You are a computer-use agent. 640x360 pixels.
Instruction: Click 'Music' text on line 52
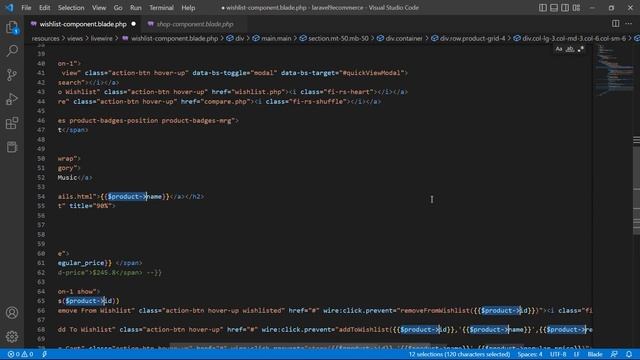point(67,178)
